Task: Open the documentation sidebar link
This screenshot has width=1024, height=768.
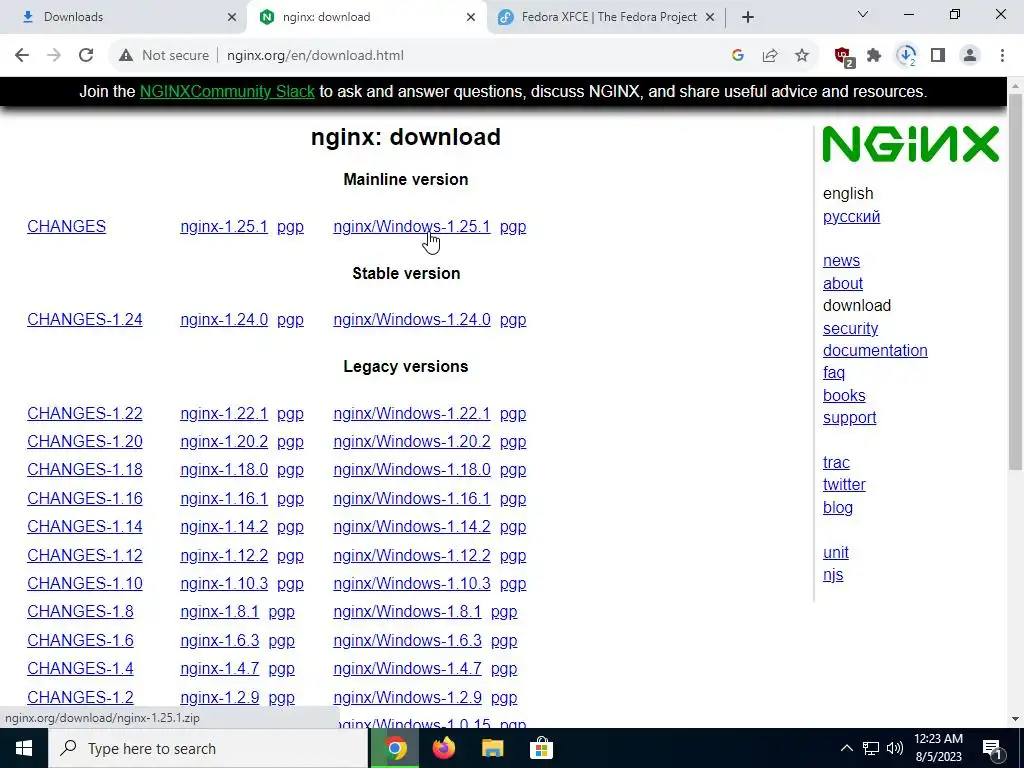Action: (x=875, y=350)
